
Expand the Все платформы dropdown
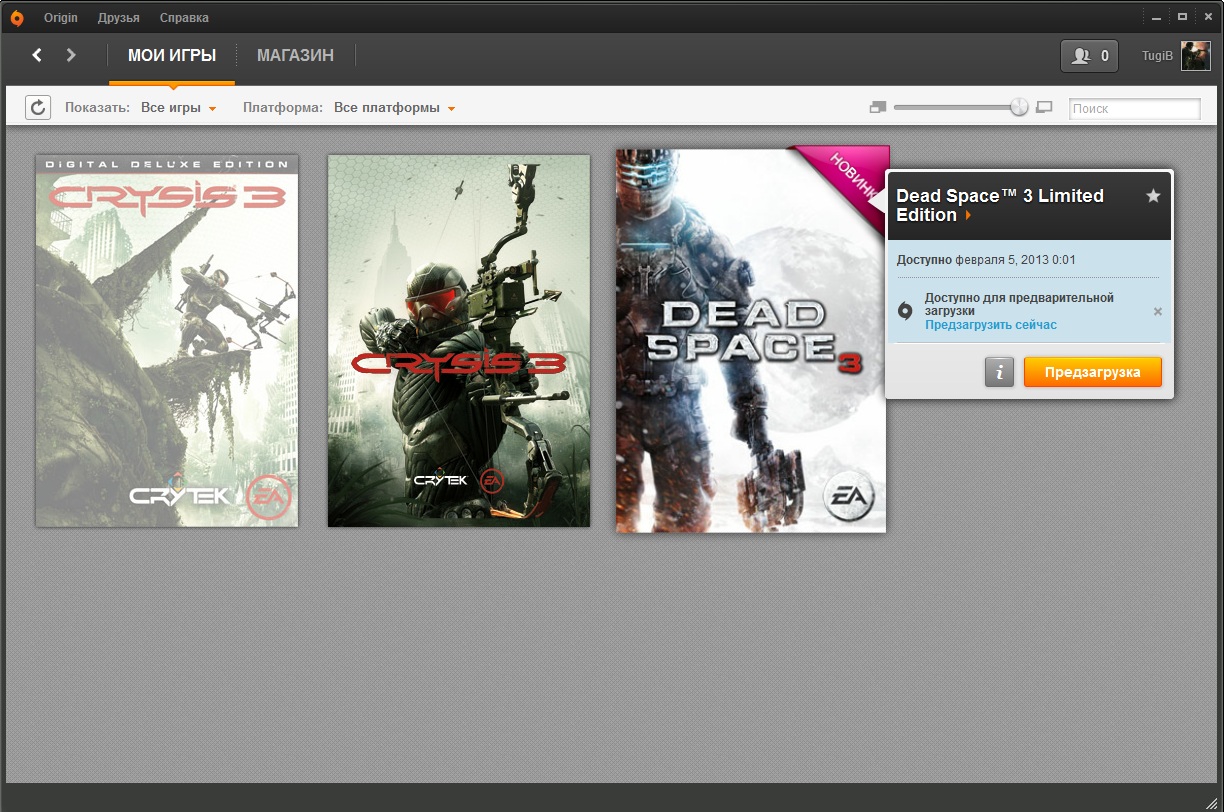(x=395, y=108)
